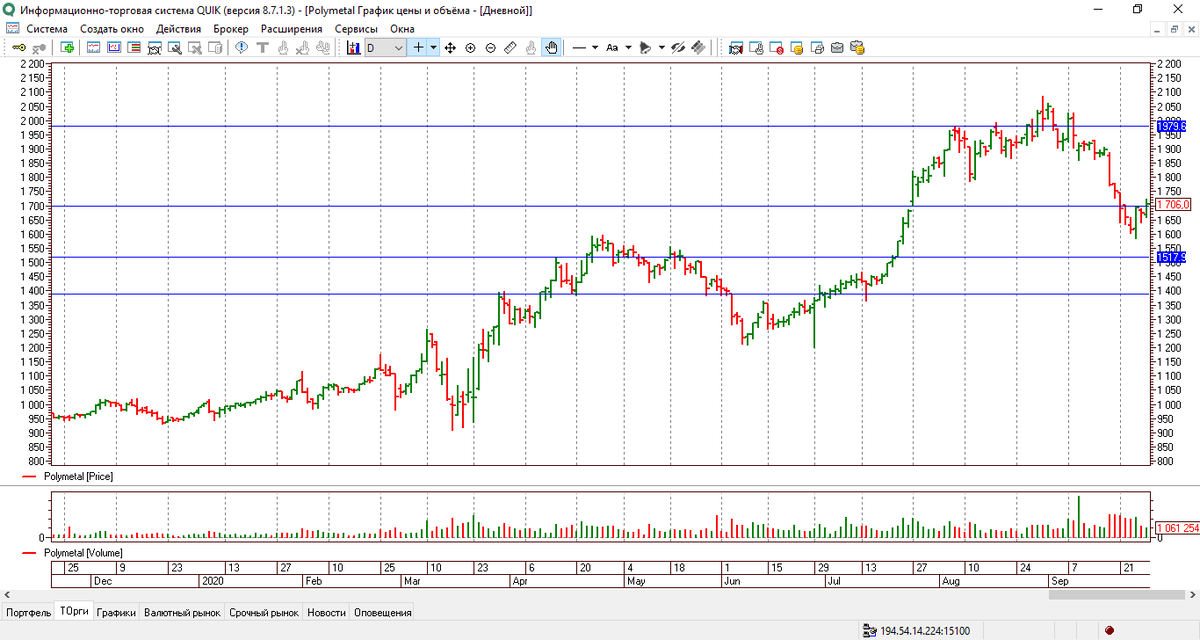Image resolution: width=1200 pixels, height=640 pixels.
Task: Click the window with printer icon
Action: tap(817, 47)
